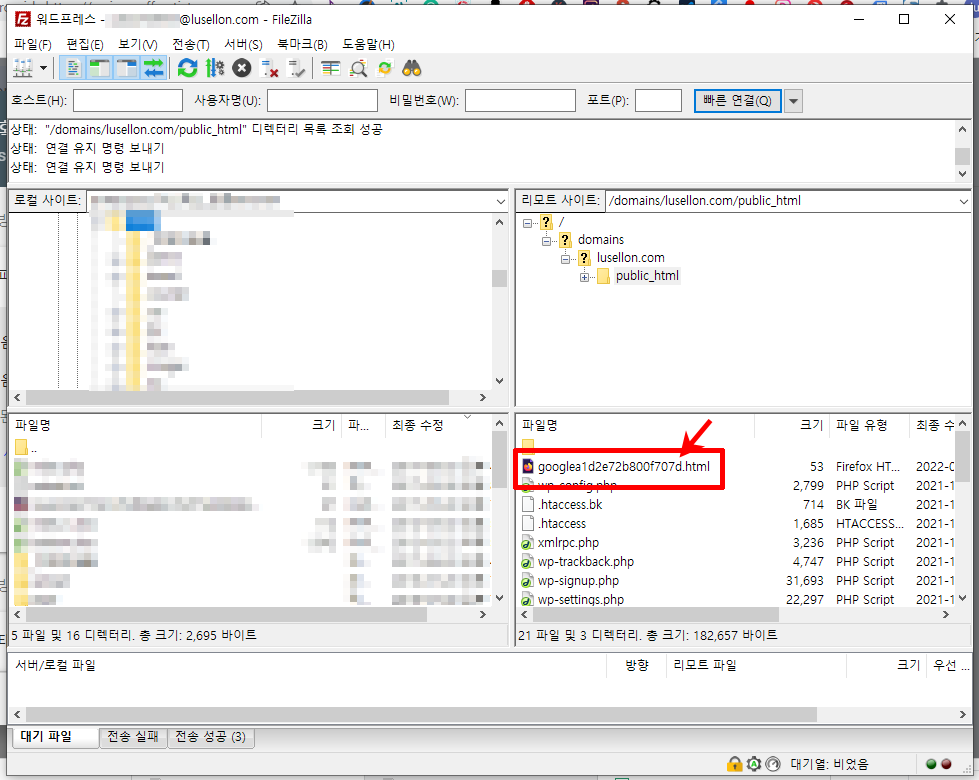The height and width of the screenshot is (780, 979).
Task: Select the .htaccess.bk file
Action: 570,505
